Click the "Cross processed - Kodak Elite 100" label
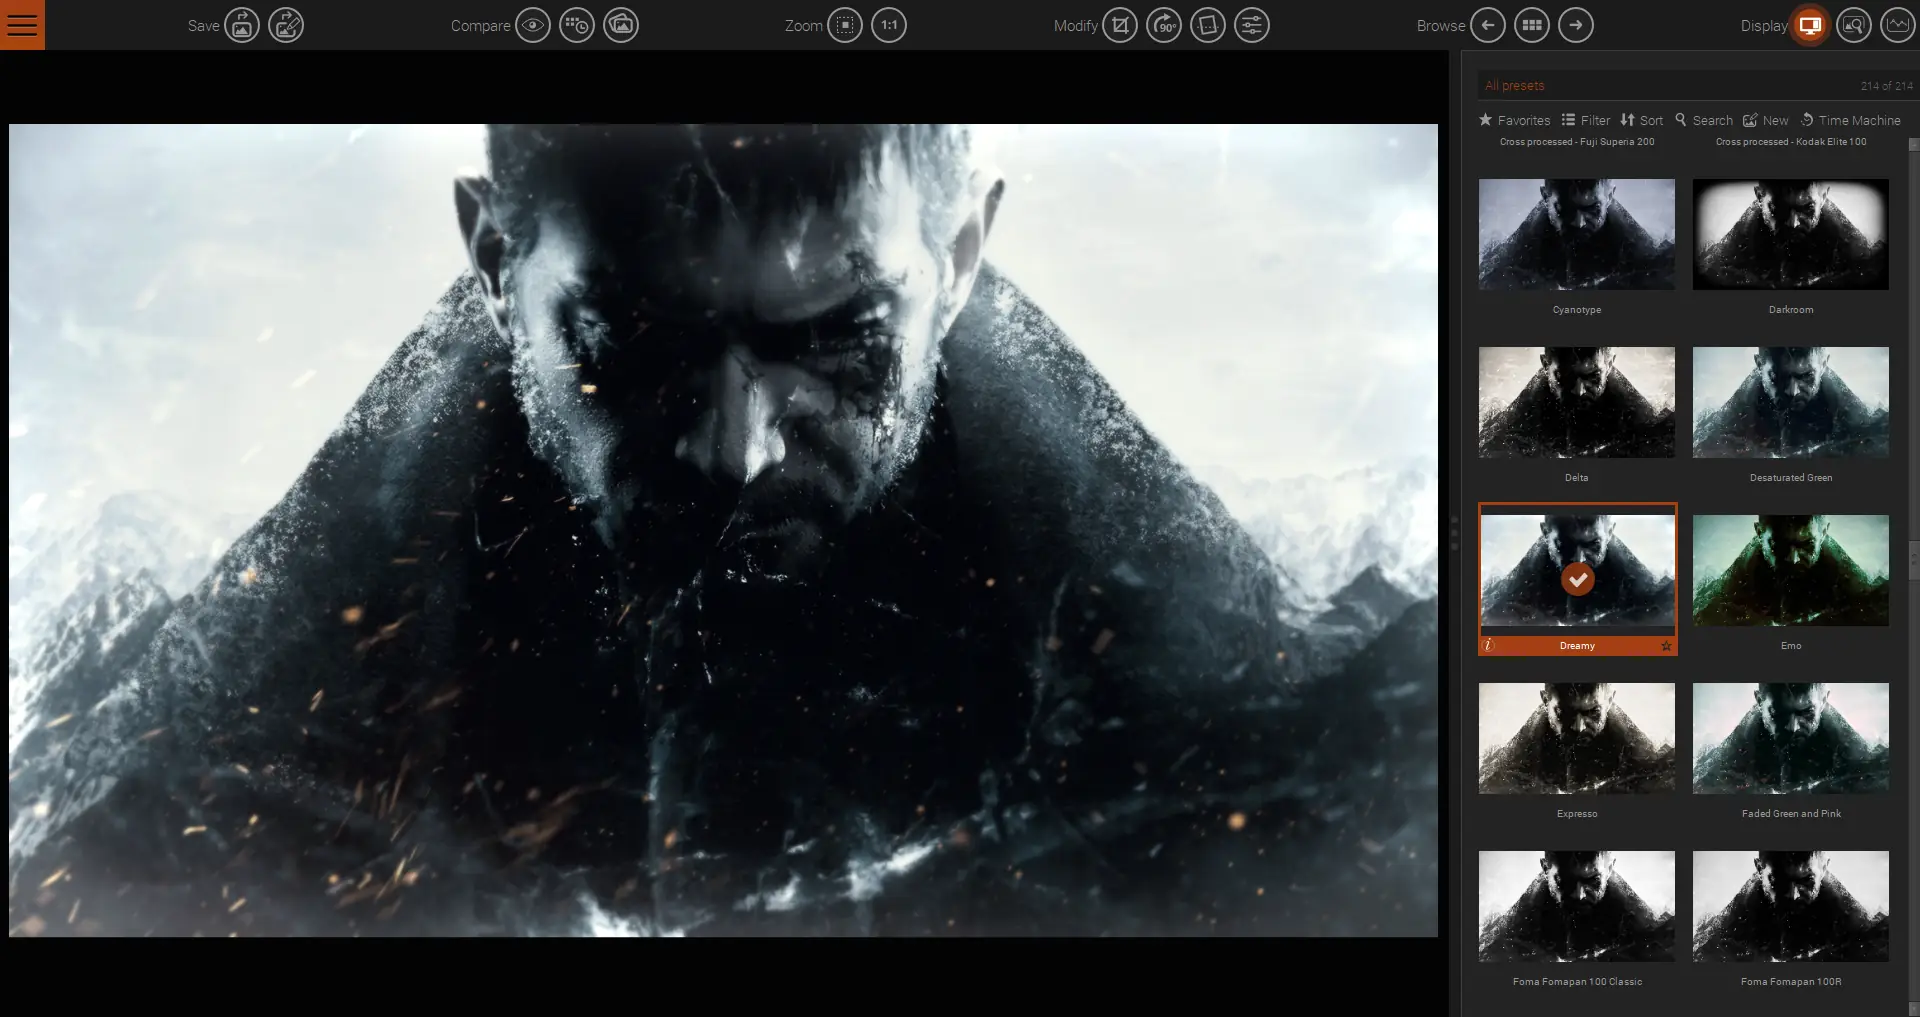The height and width of the screenshot is (1017, 1920). (1791, 142)
